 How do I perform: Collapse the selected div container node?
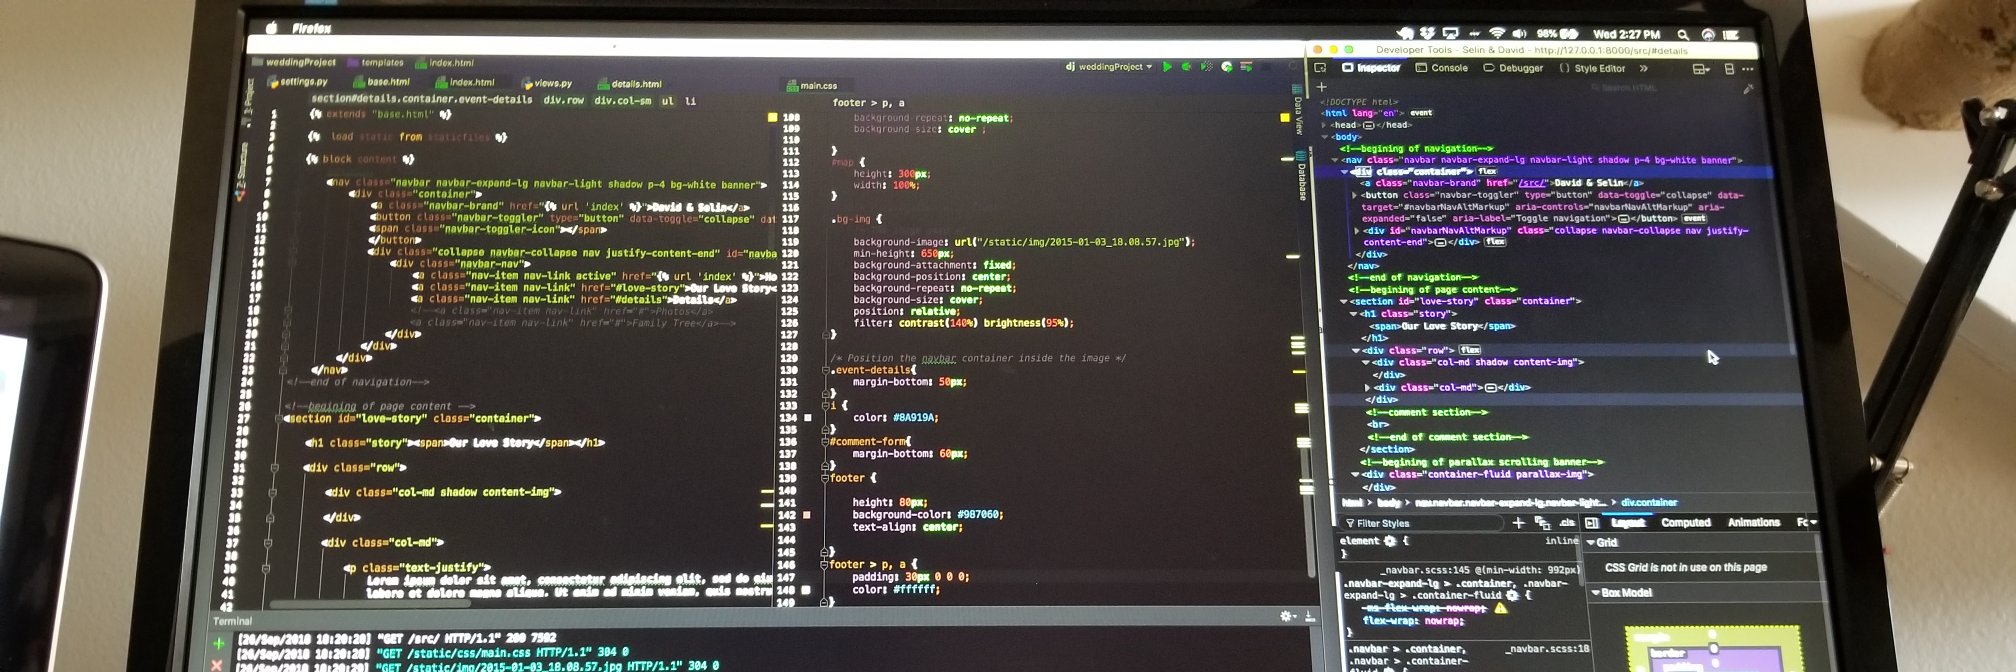pos(1344,172)
